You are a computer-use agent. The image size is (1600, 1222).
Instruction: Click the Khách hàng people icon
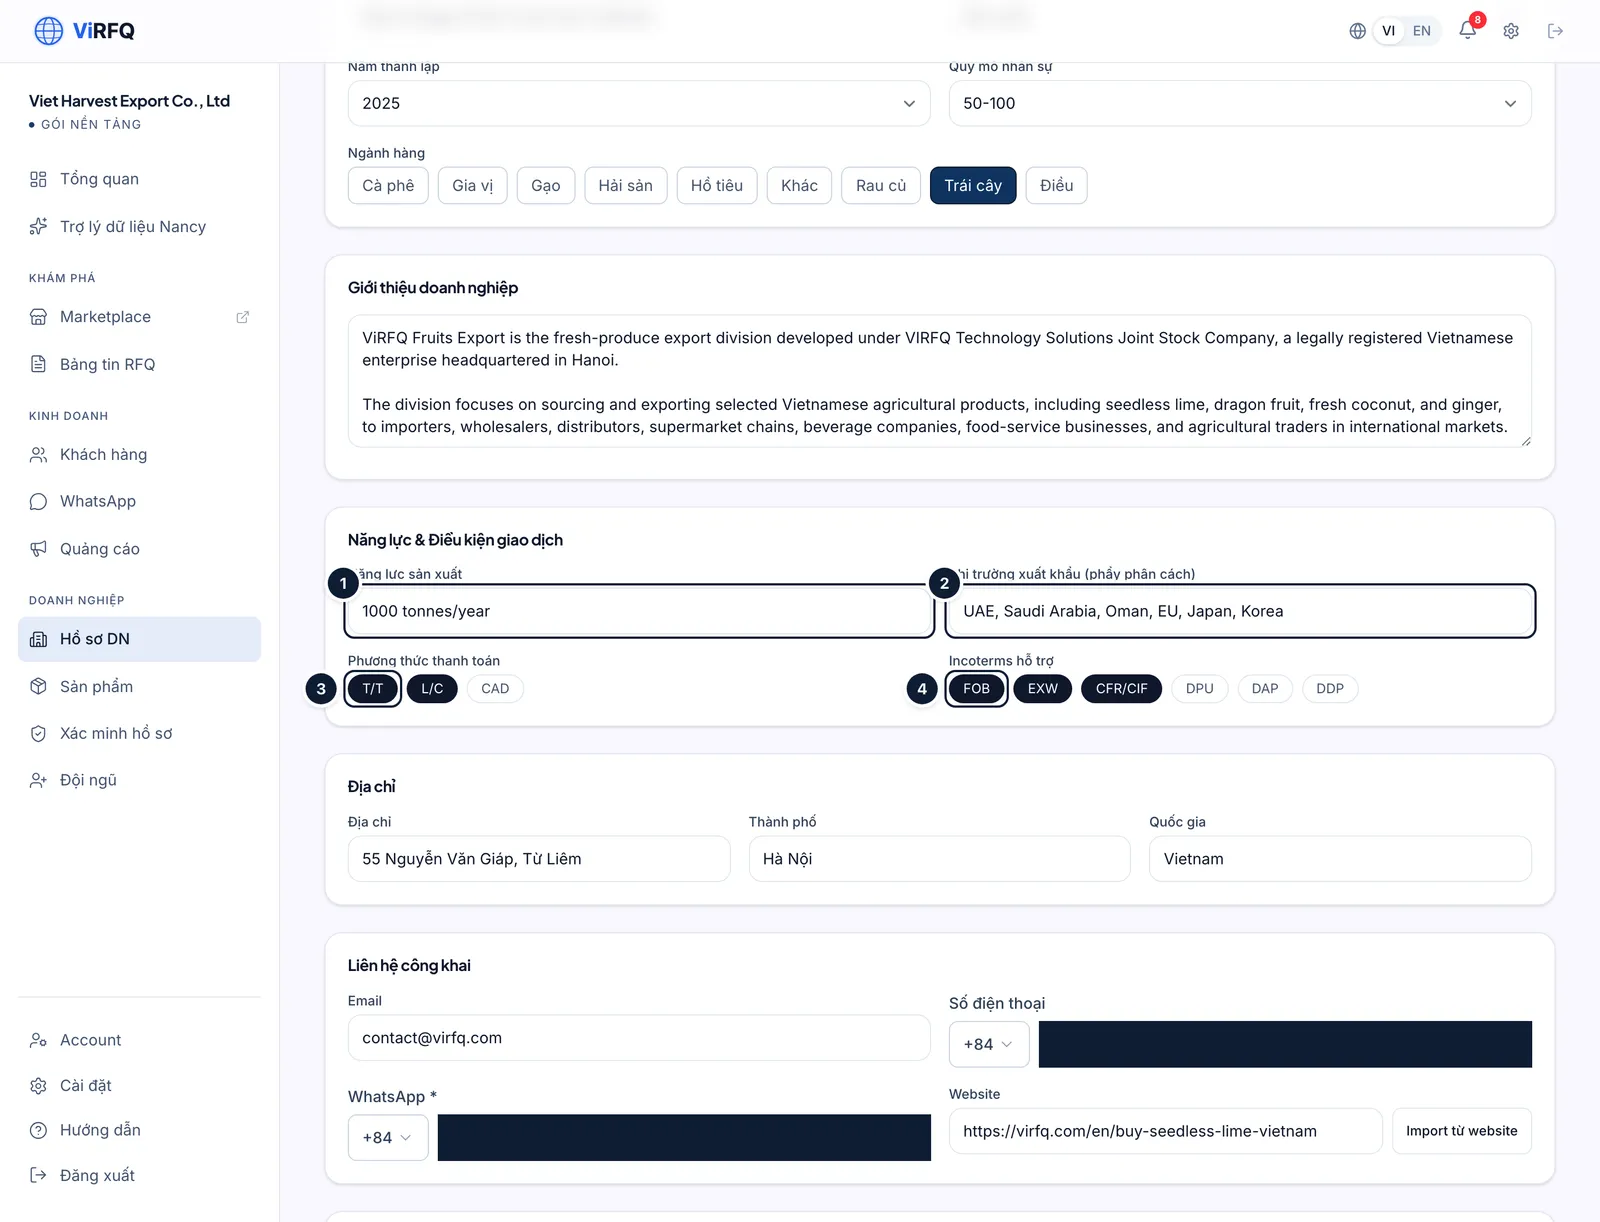[38, 455]
